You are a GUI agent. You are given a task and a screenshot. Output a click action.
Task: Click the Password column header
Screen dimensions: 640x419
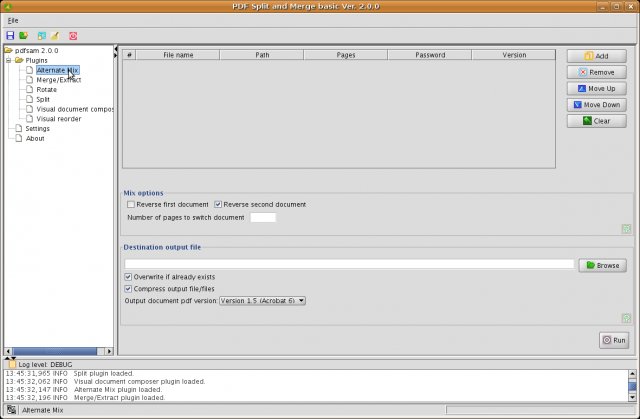point(430,55)
